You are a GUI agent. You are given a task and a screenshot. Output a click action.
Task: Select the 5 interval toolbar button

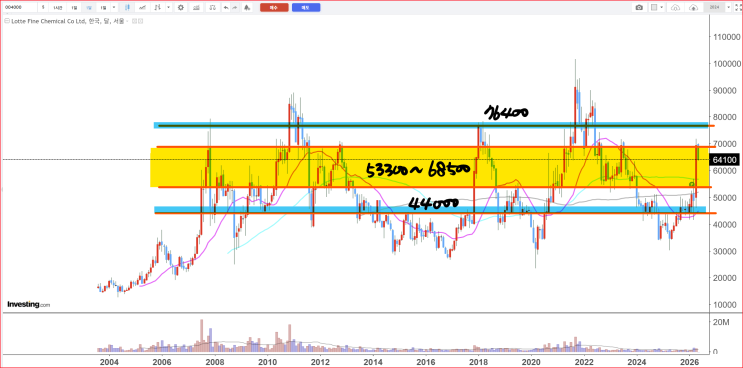[43, 7]
